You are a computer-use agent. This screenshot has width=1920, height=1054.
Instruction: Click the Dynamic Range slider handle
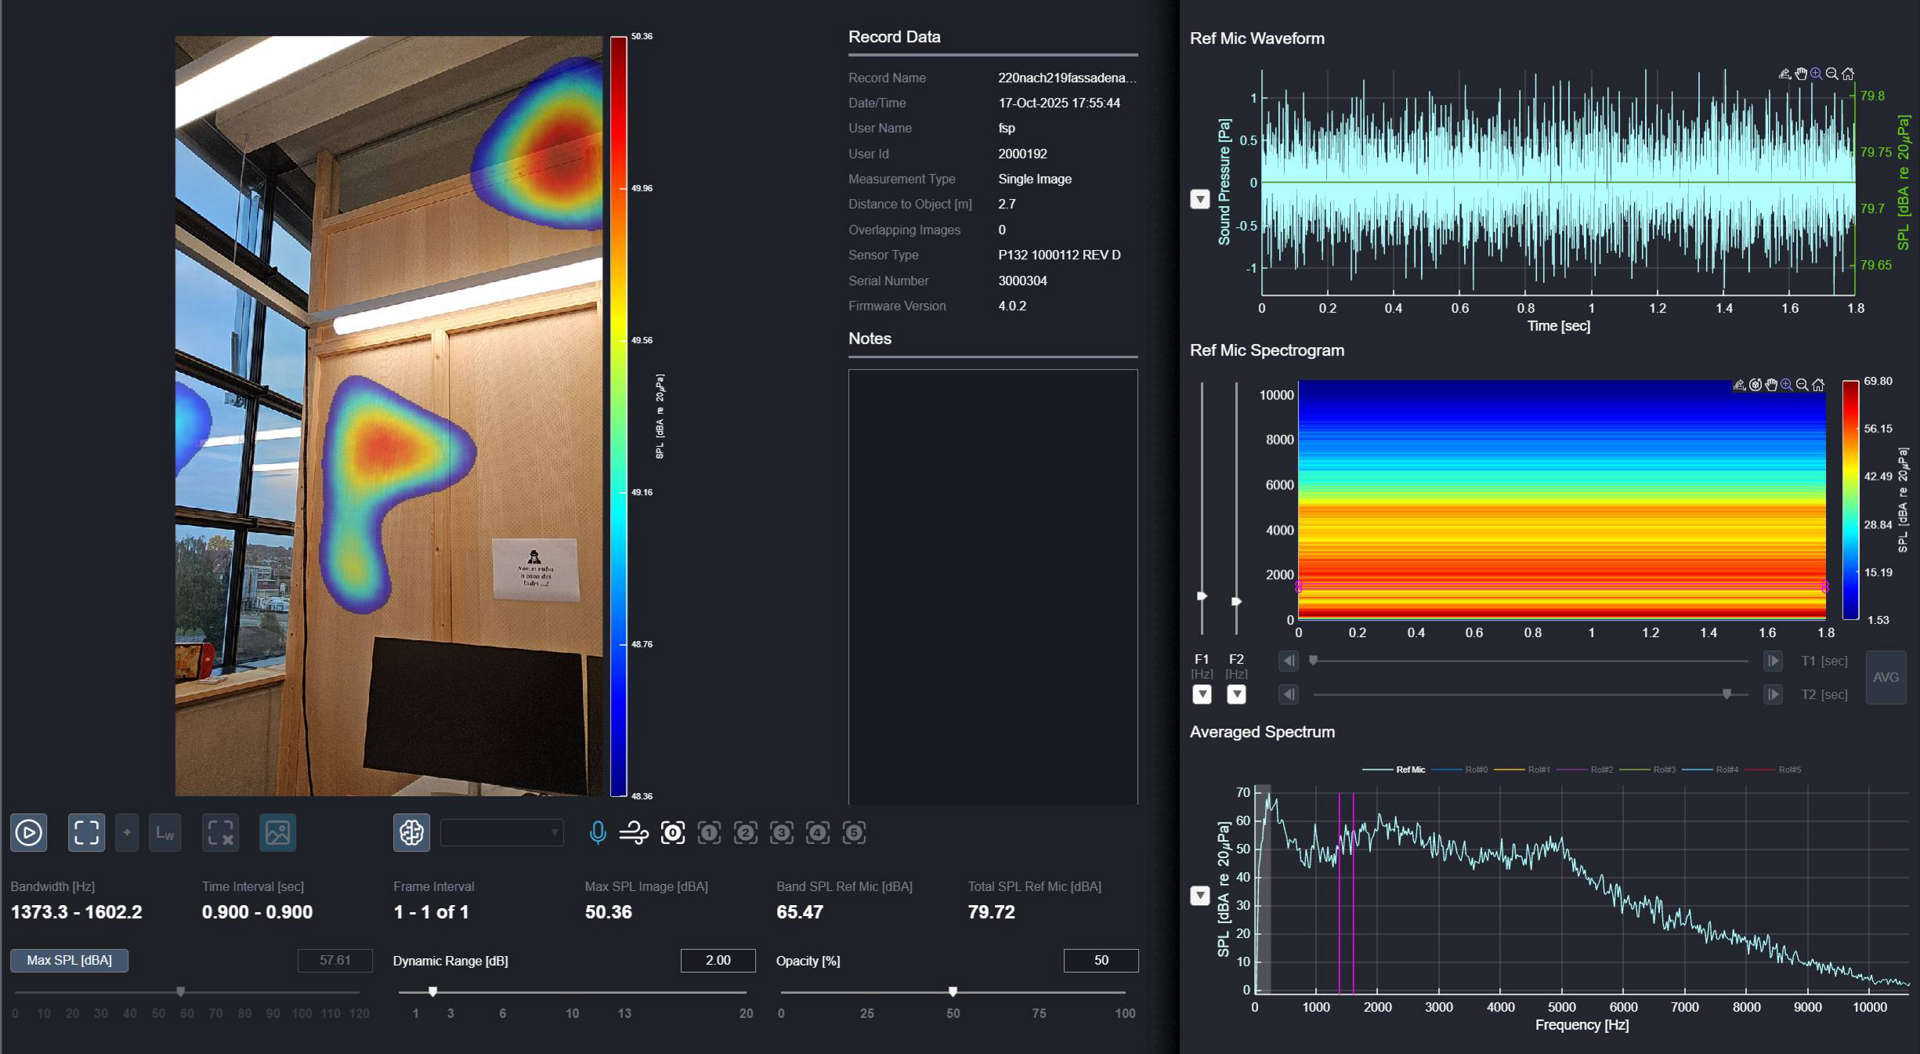tap(433, 992)
